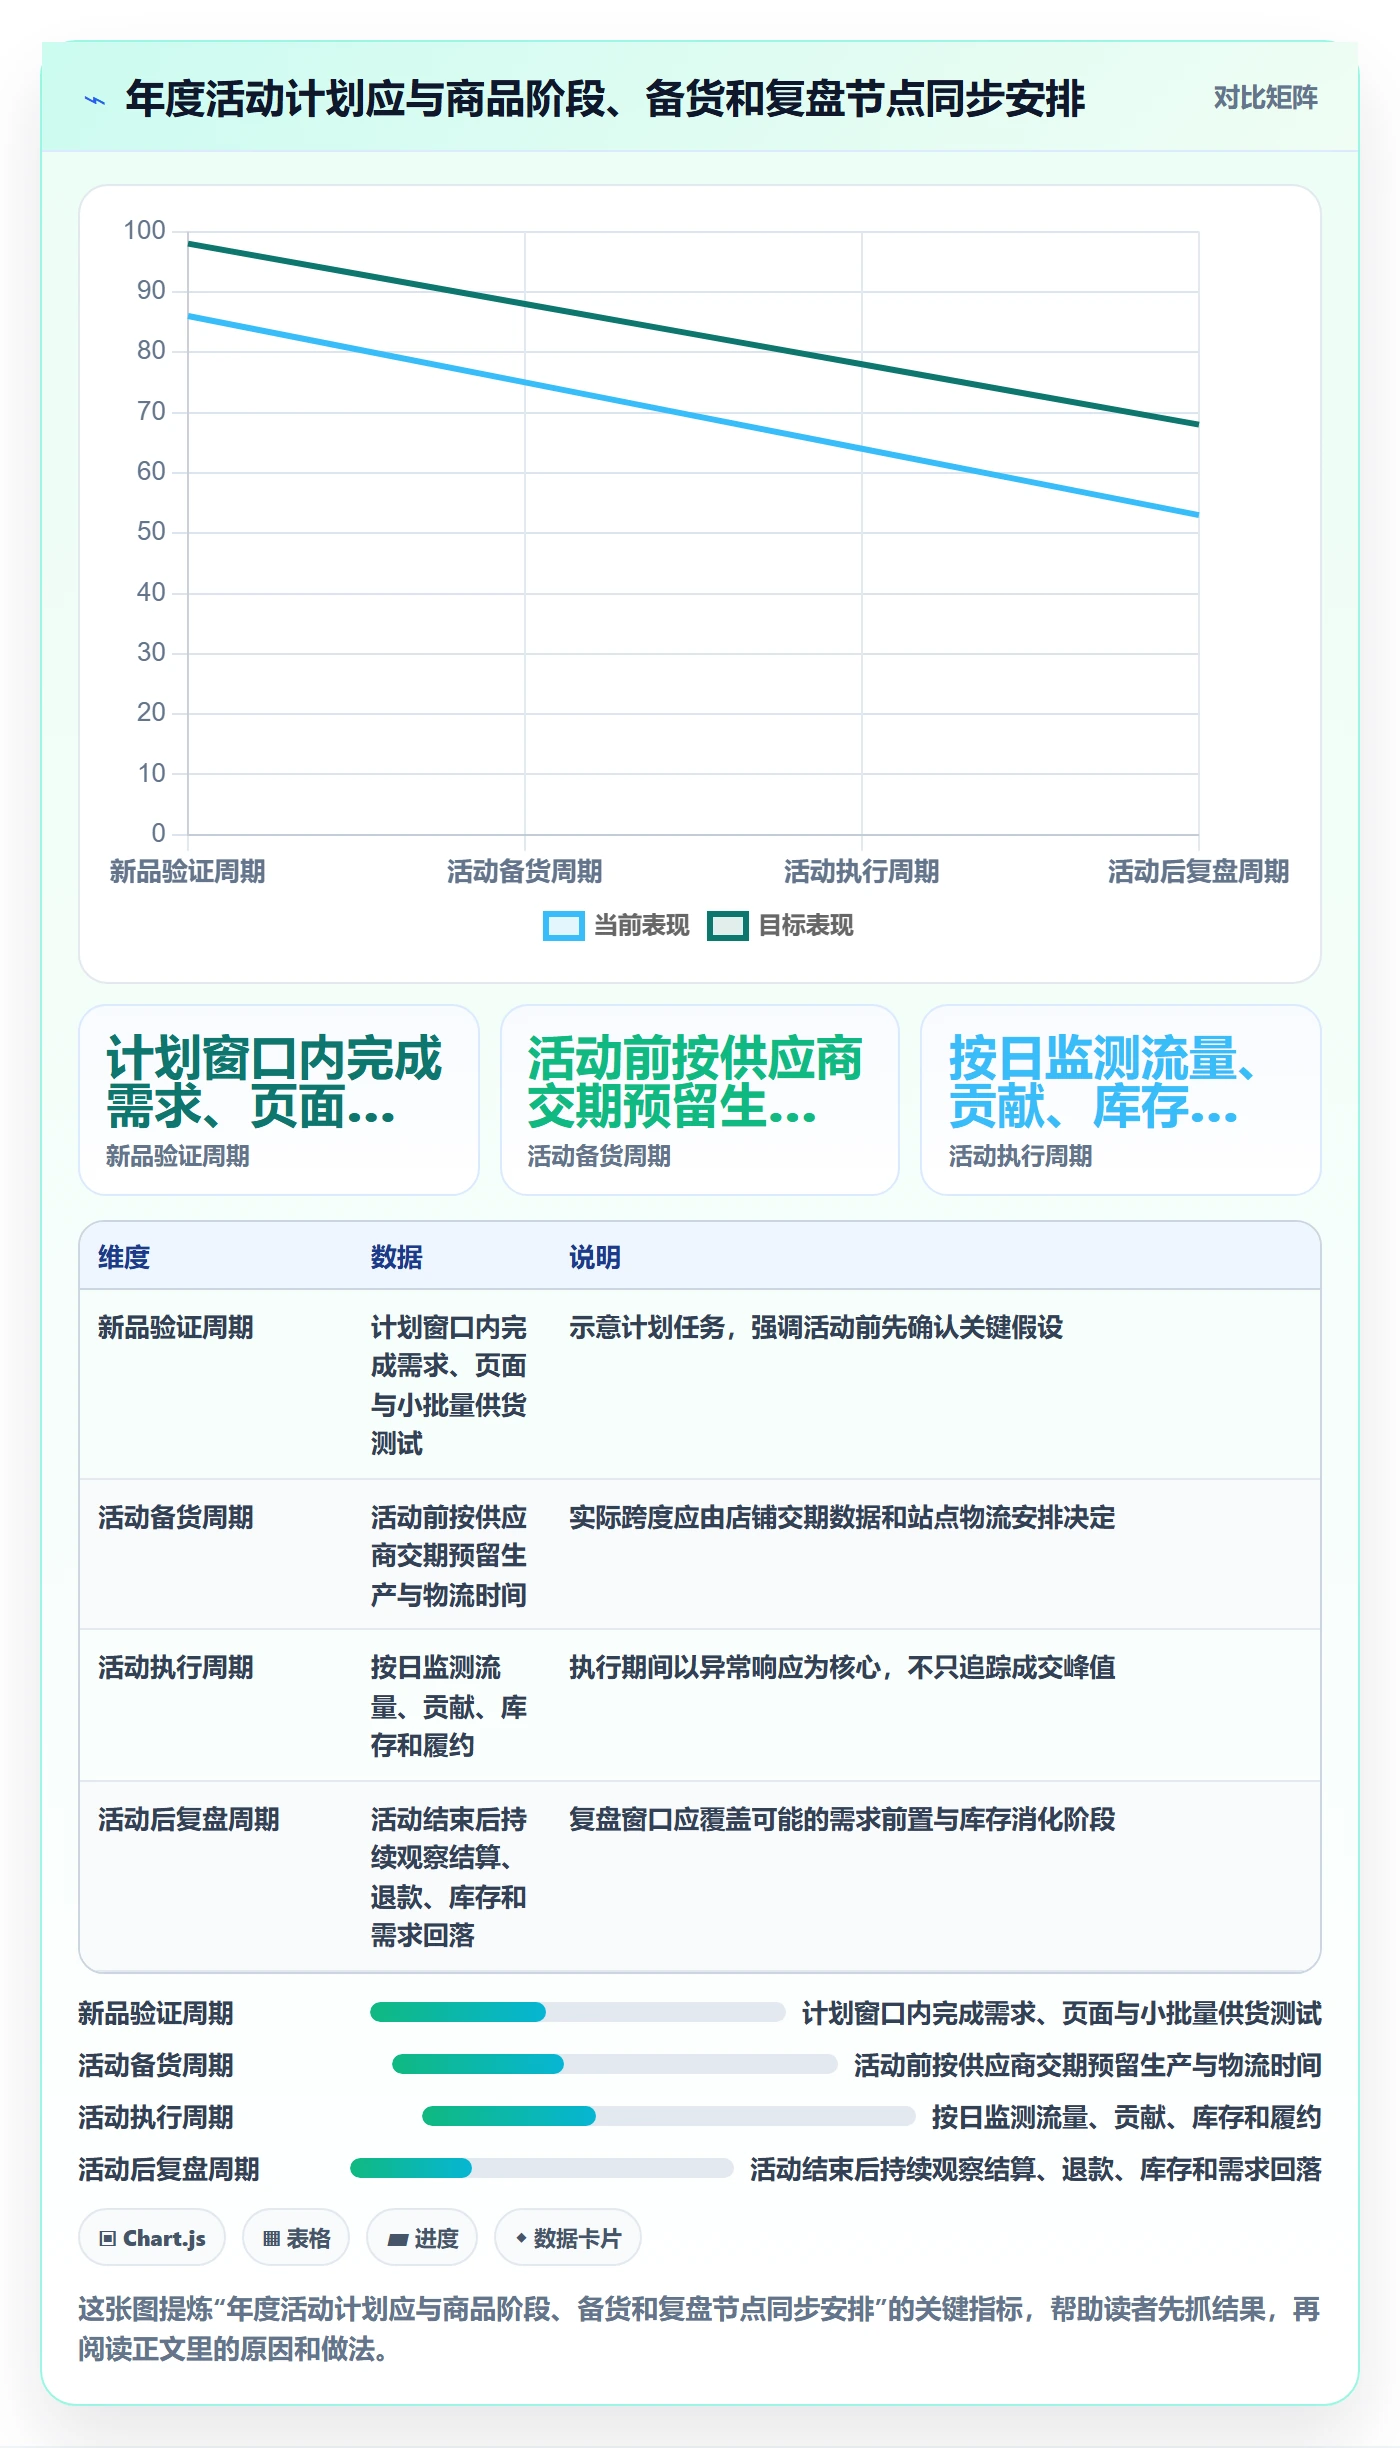1400x2448 pixels.
Task: Click the progress bar in the 活动执行周期 row
Action: coord(668,2116)
